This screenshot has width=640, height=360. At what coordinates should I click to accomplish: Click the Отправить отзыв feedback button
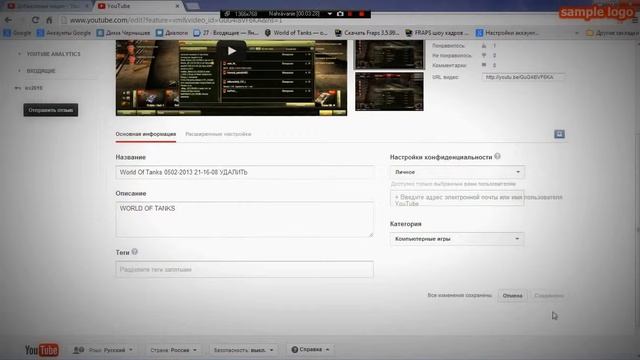coord(51,110)
